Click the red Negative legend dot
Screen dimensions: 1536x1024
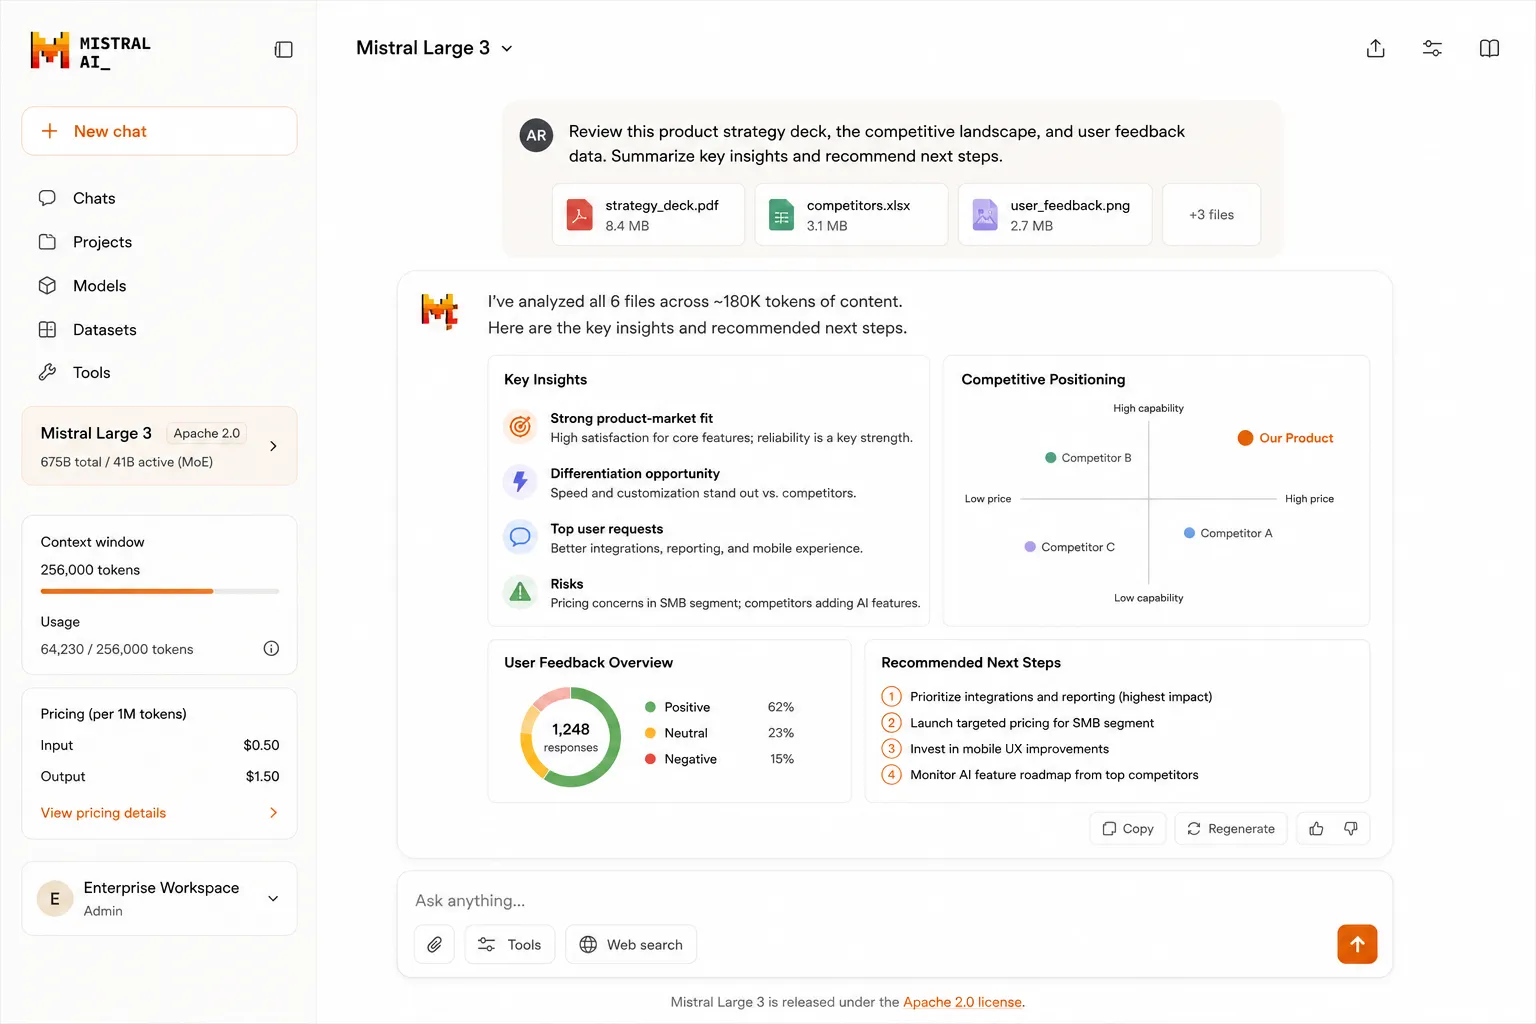[x=651, y=759]
